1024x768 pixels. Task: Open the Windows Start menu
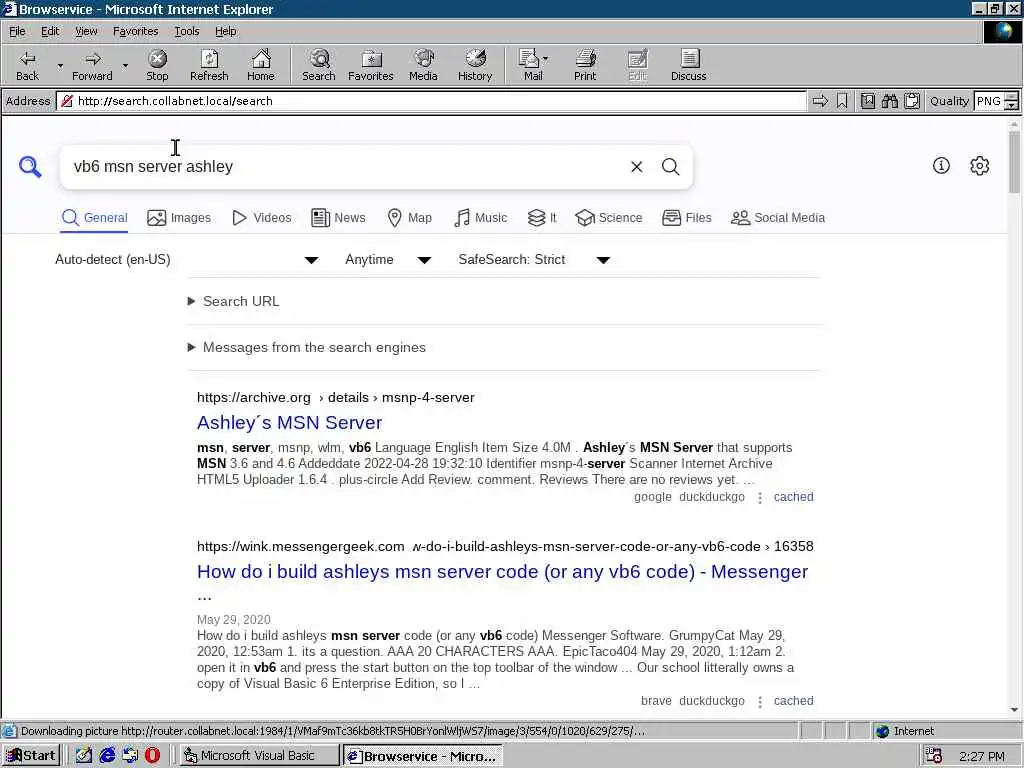tap(31, 756)
